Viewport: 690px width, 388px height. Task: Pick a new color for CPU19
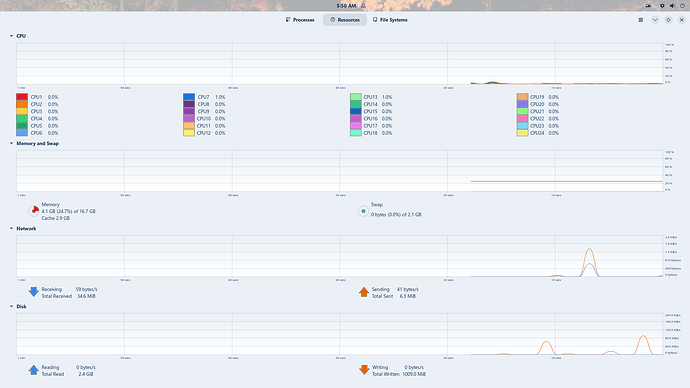point(522,97)
